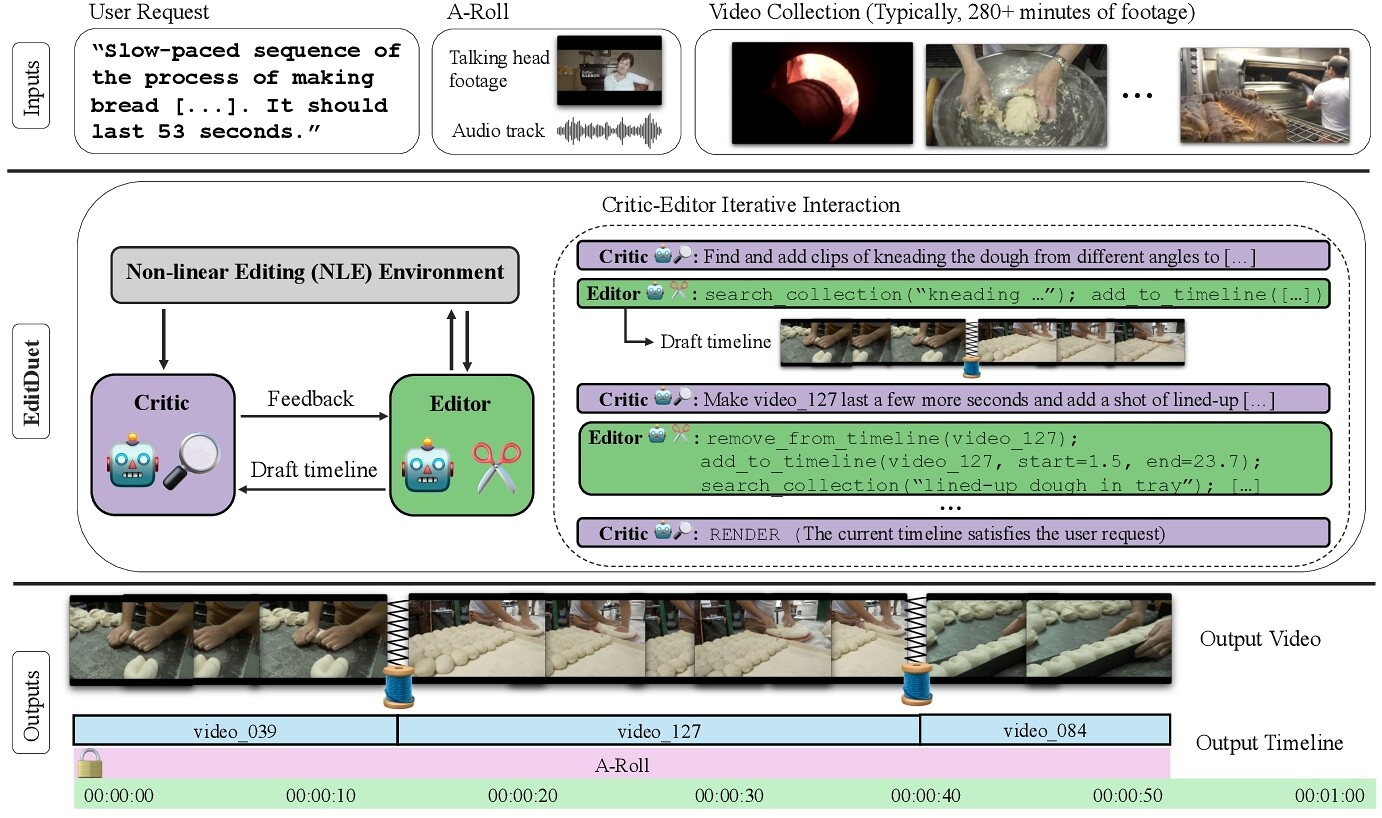
Task: Select the video_039 clip in the timeline
Action: pyautogui.click(x=235, y=731)
